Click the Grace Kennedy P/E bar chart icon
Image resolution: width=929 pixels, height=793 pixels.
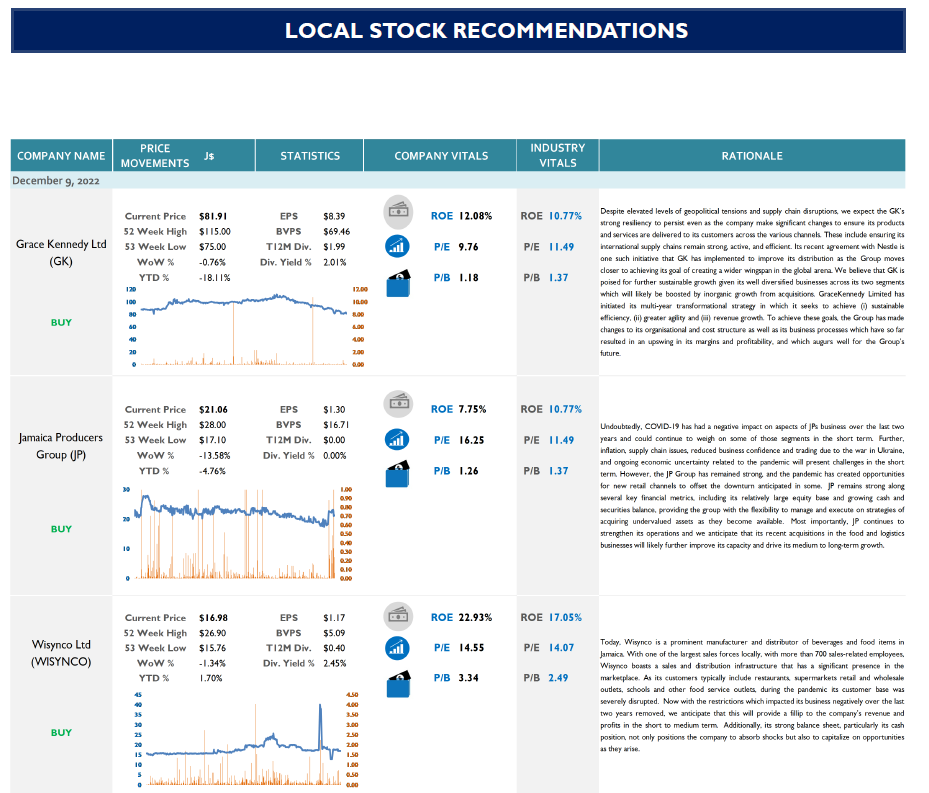pos(397,246)
